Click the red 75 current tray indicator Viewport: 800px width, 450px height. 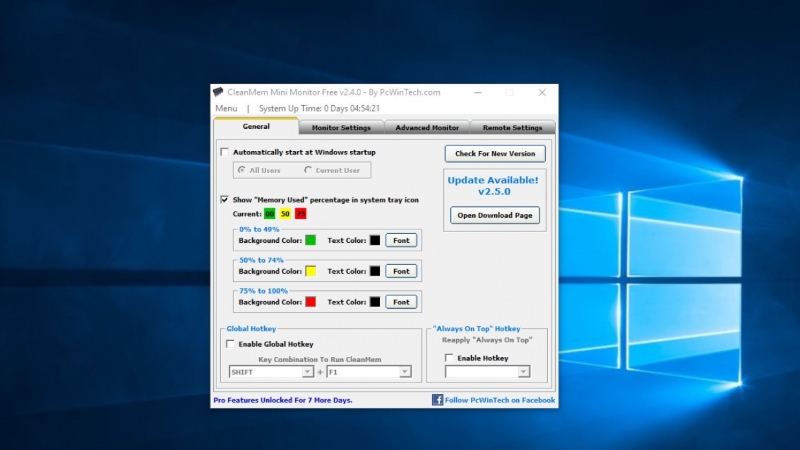tap(301, 214)
